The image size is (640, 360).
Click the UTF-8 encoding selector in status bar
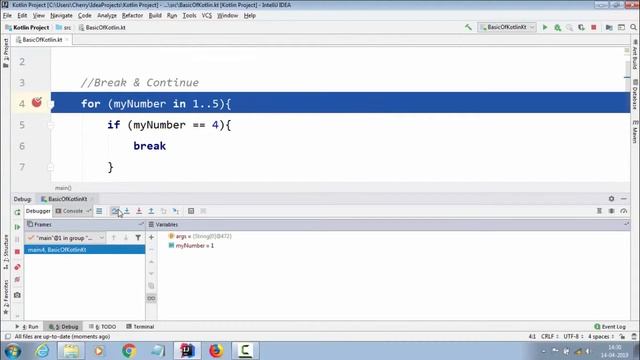pyautogui.click(x=573, y=336)
